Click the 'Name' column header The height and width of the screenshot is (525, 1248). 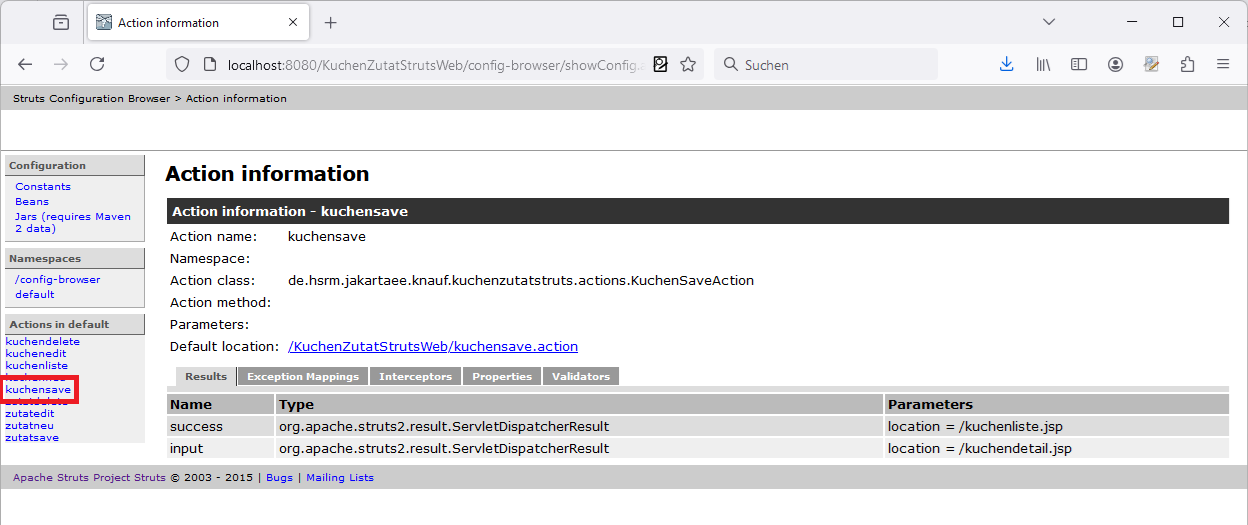tap(221, 404)
